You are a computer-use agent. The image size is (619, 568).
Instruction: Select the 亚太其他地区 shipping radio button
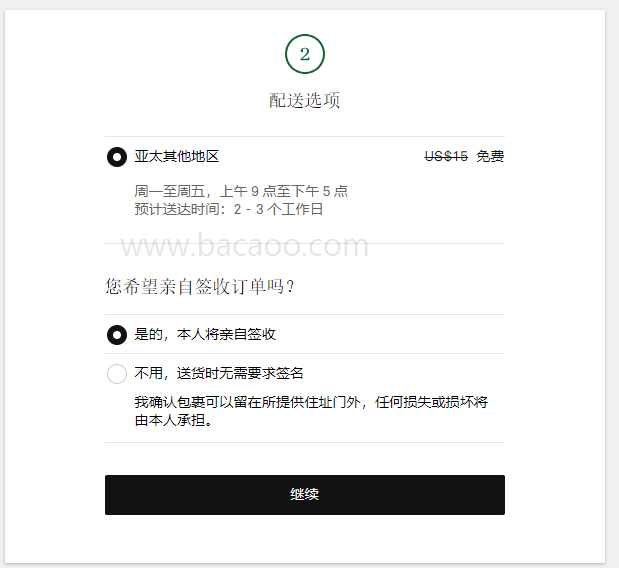(x=117, y=157)
